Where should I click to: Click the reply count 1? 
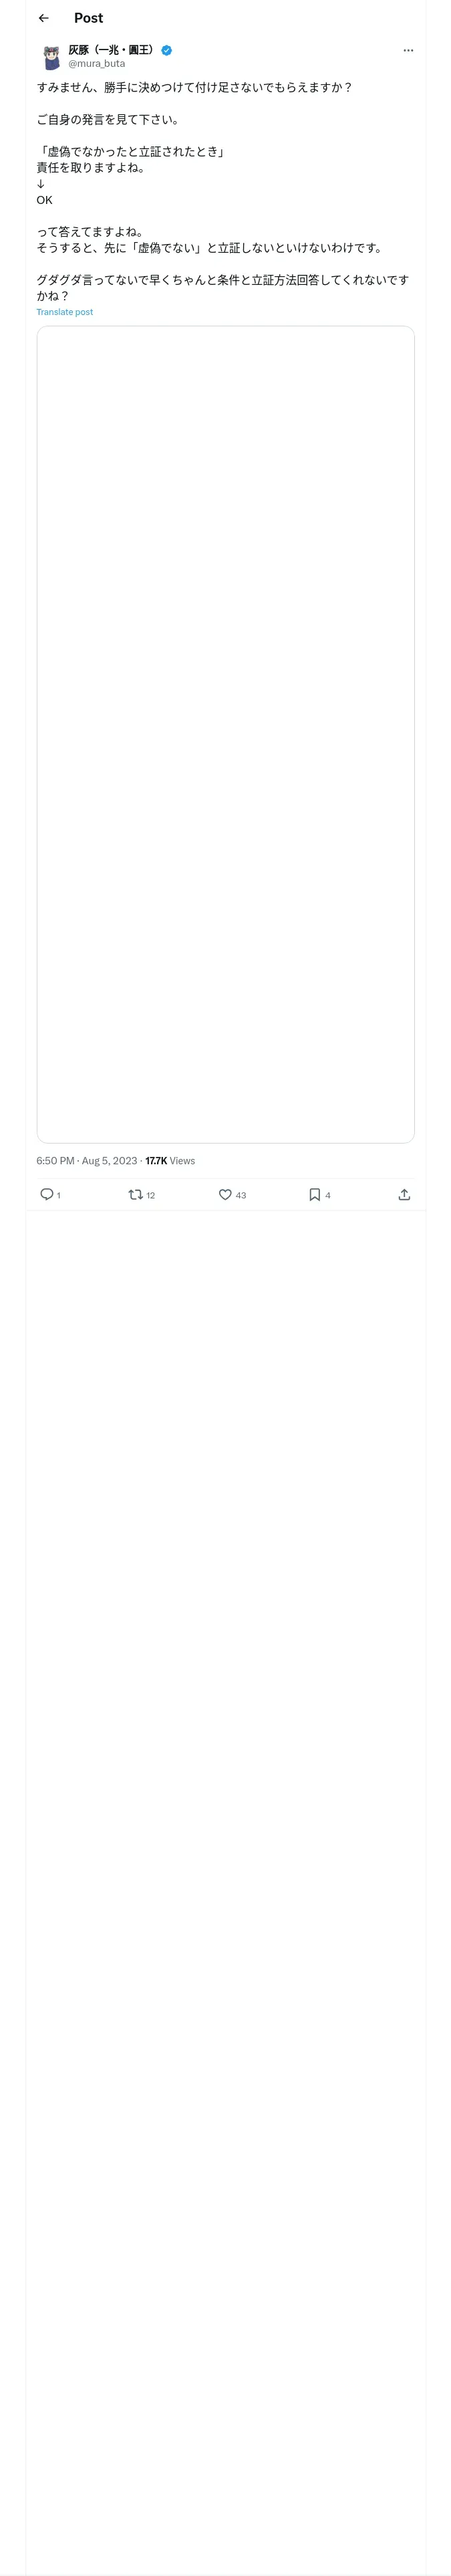59,1195
